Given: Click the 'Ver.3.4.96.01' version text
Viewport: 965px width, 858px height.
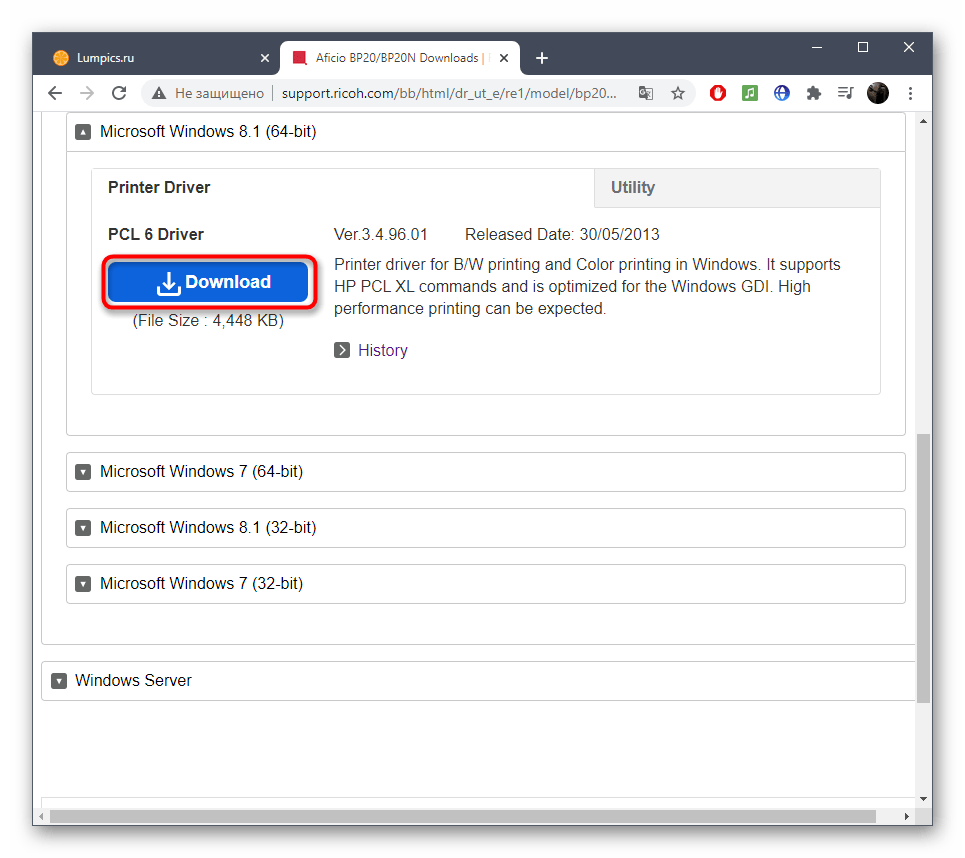Looking at the screenshot, I should [380, 235].
